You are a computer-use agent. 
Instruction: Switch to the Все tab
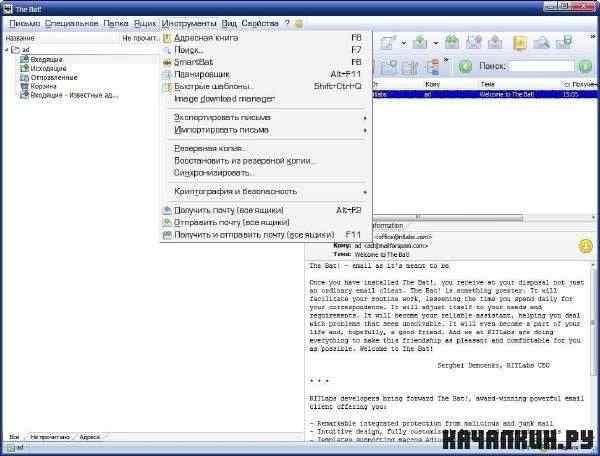tap(15, 437)
